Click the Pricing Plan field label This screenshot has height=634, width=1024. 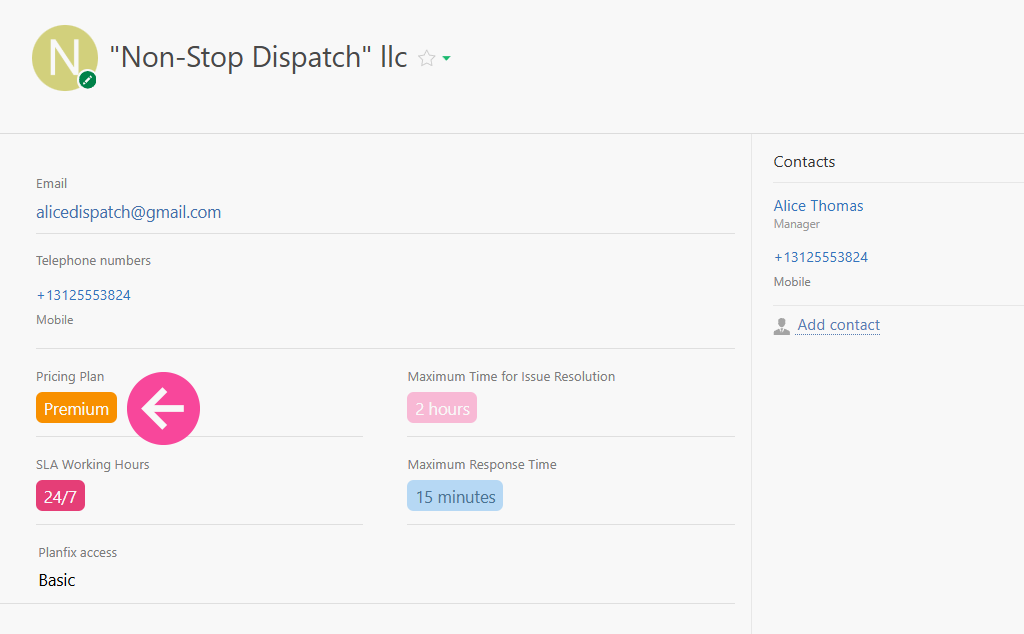coord(70,376)
